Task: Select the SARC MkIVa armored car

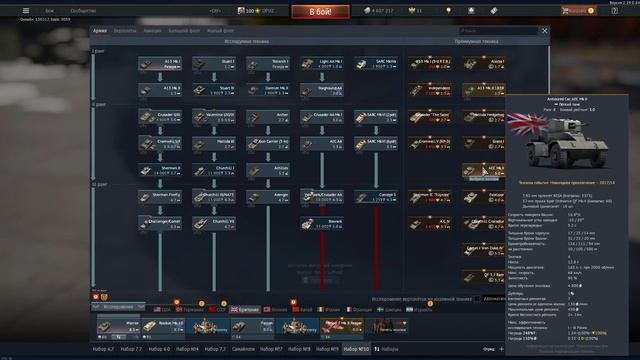Action: pos(376,64)
